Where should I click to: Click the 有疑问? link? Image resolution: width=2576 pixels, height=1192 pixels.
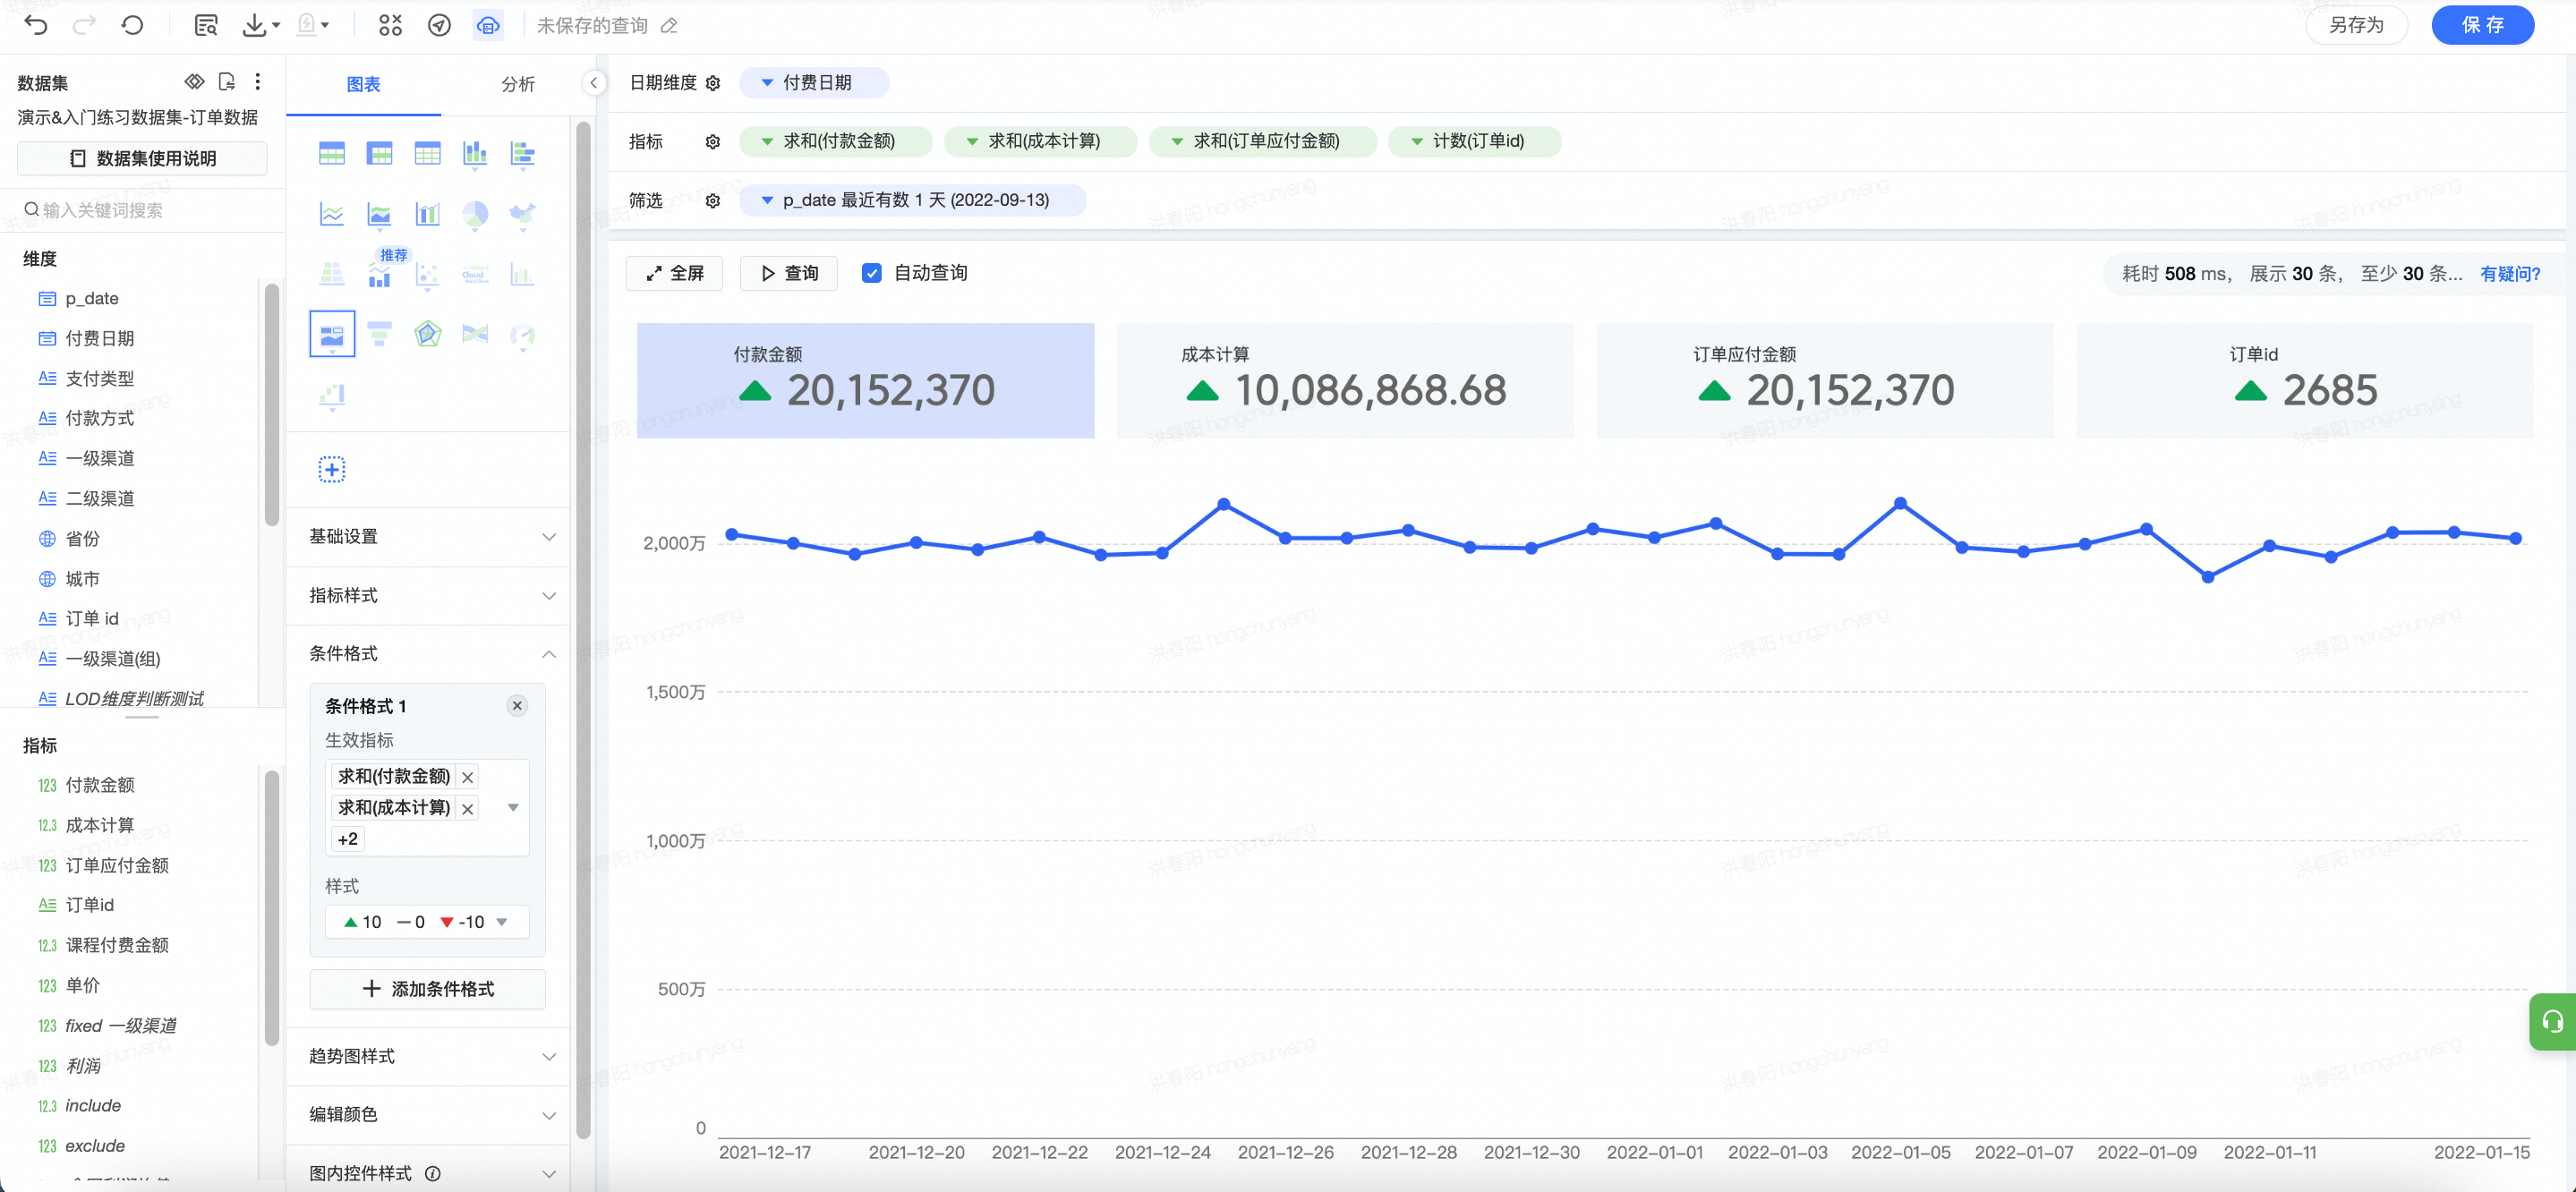click(2510, 274)
